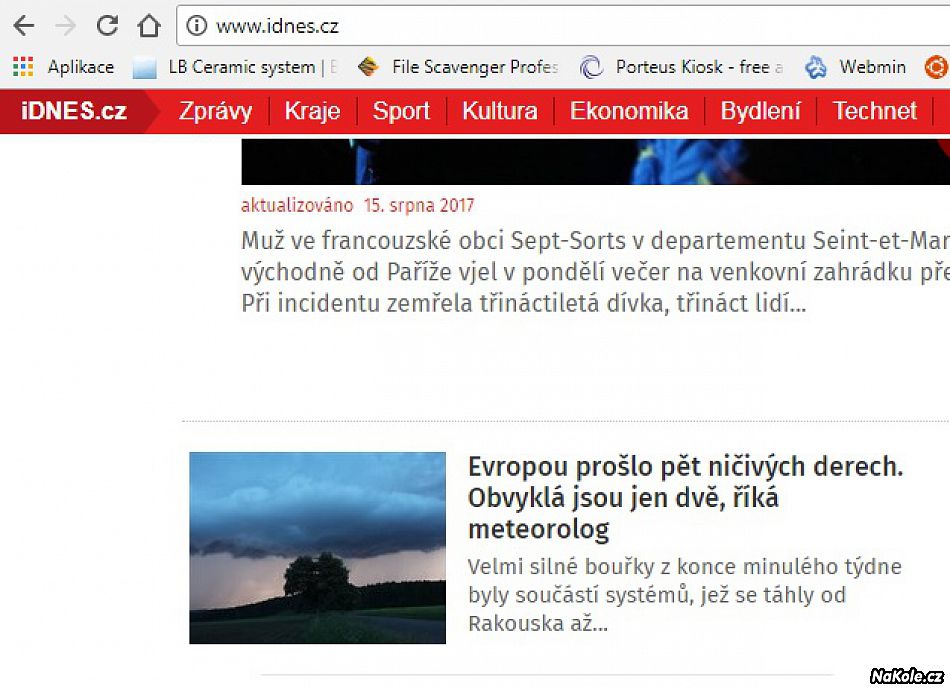Viewport: 950px width, 689px height.
Task: Open the Bydlení section
Action: [x=760, y=111]
